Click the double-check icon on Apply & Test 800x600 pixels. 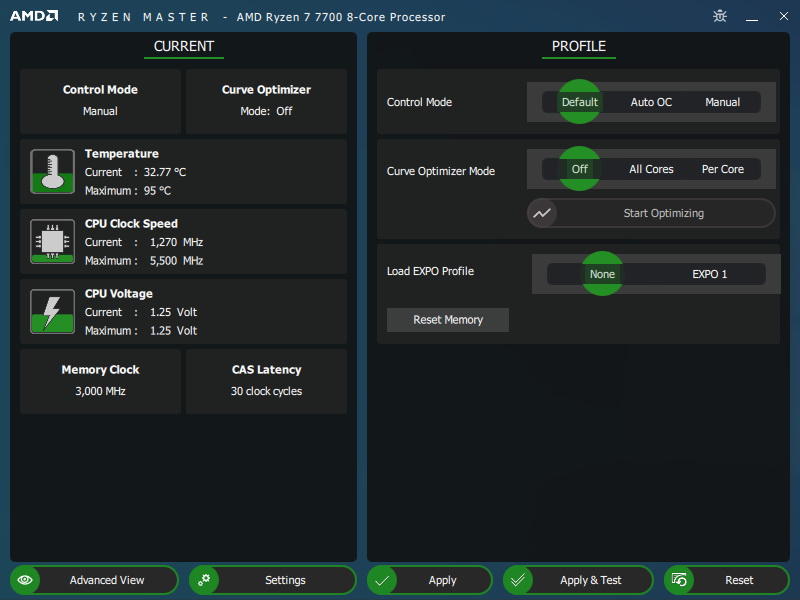(x=518, y=580)
